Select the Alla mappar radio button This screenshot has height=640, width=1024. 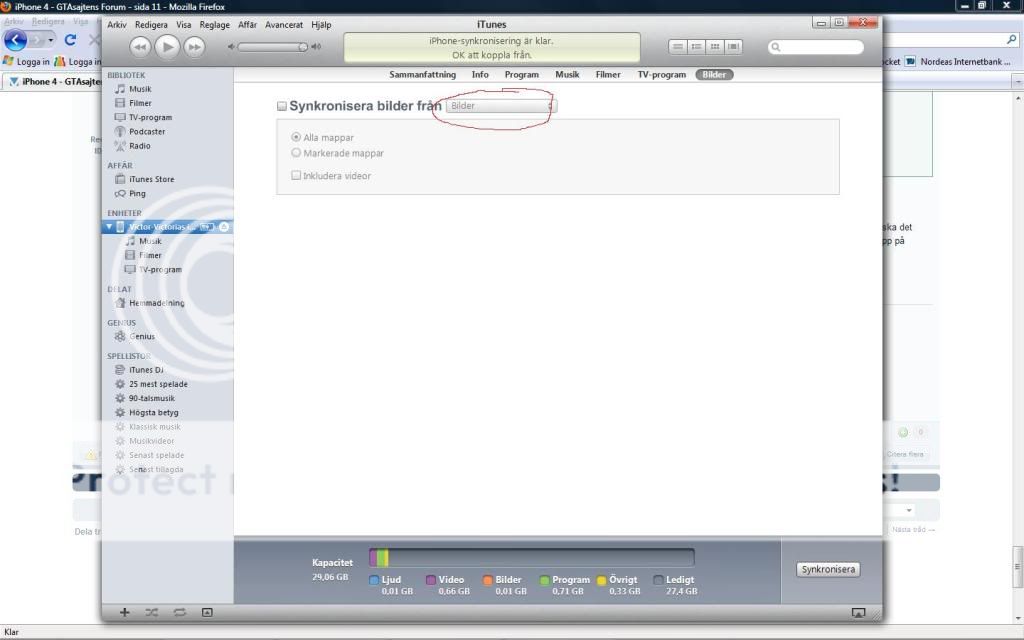[297, 138]
